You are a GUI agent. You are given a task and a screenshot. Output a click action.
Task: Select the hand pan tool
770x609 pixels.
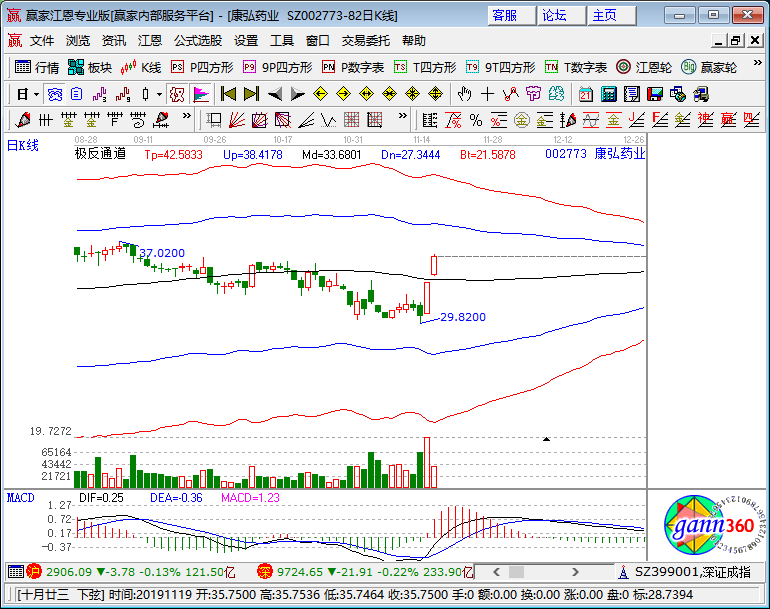point(464,94)
